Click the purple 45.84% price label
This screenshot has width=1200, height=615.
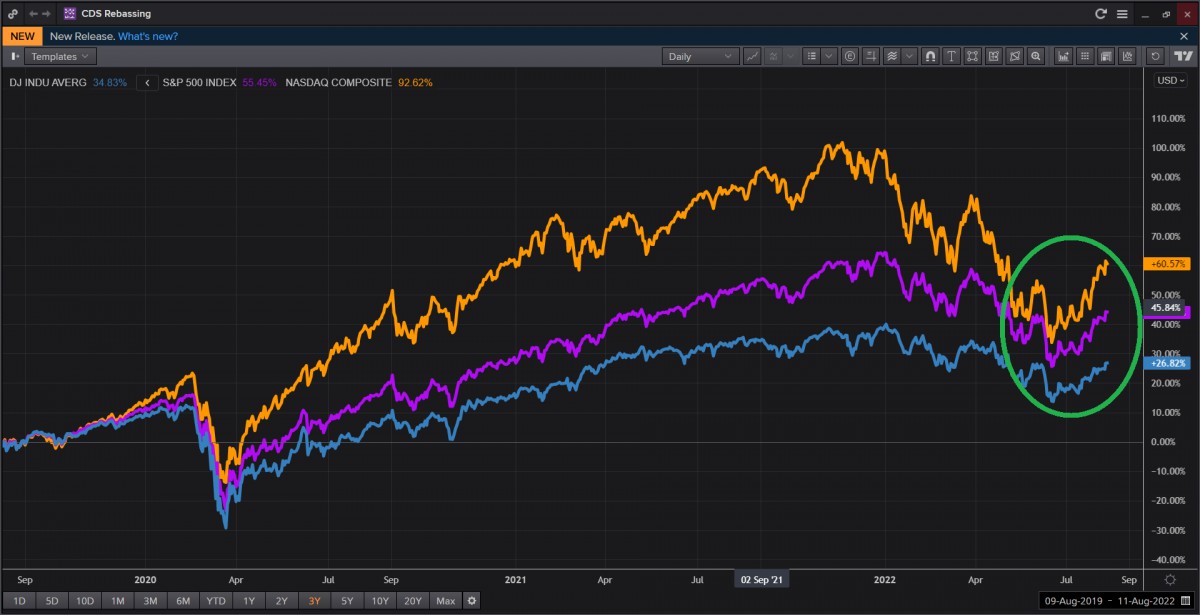(1166, 309)
